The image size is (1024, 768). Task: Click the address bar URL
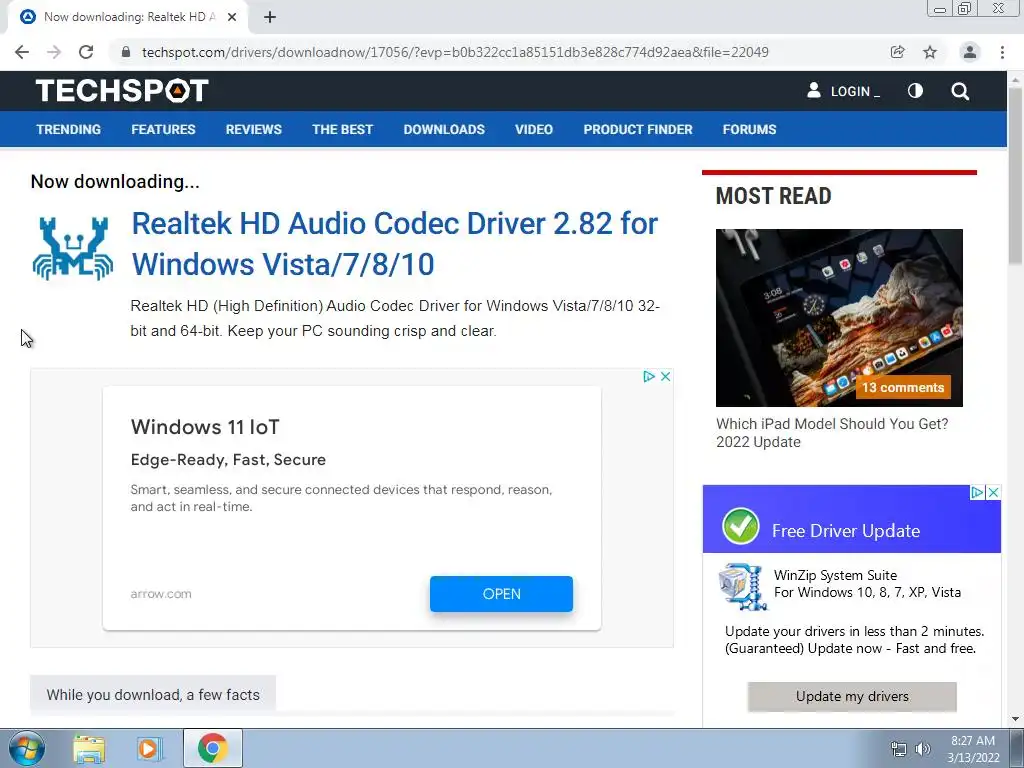(455, 52)
